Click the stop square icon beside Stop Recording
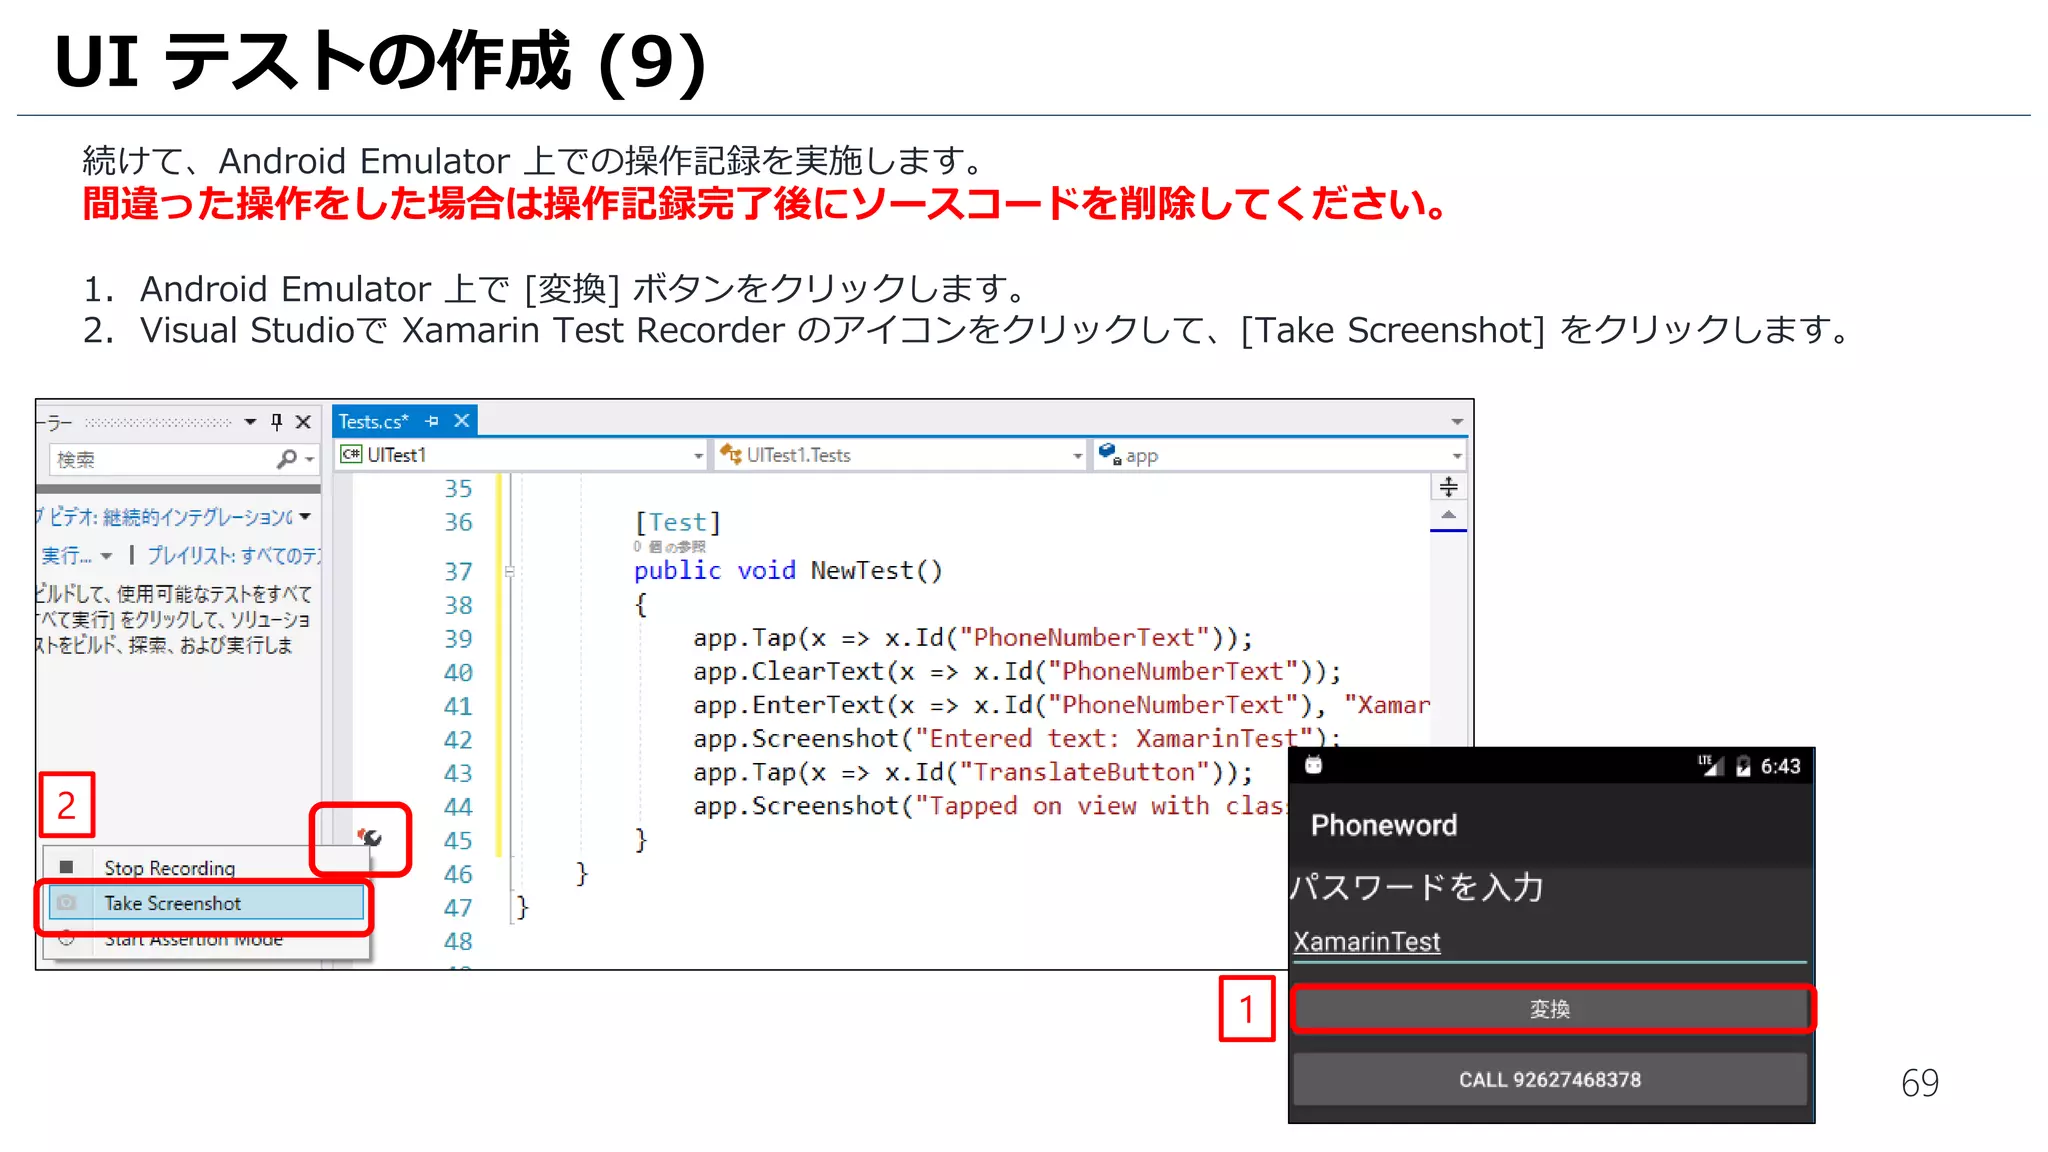Viewport: 2048px width, 1152px height. coord(66,867)
